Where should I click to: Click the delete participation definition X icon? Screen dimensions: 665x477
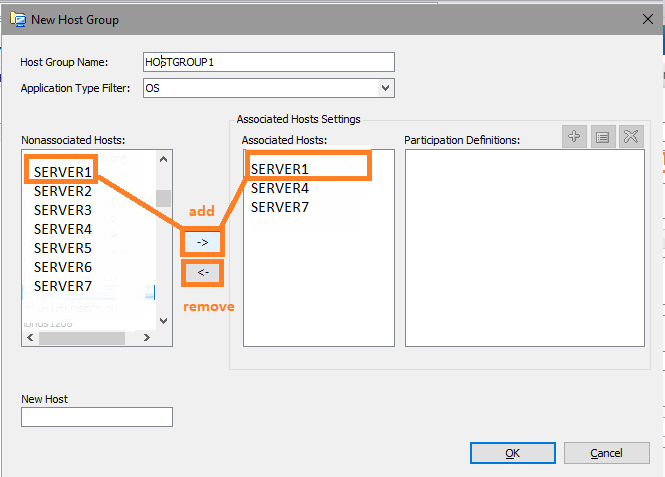point(630,137)
